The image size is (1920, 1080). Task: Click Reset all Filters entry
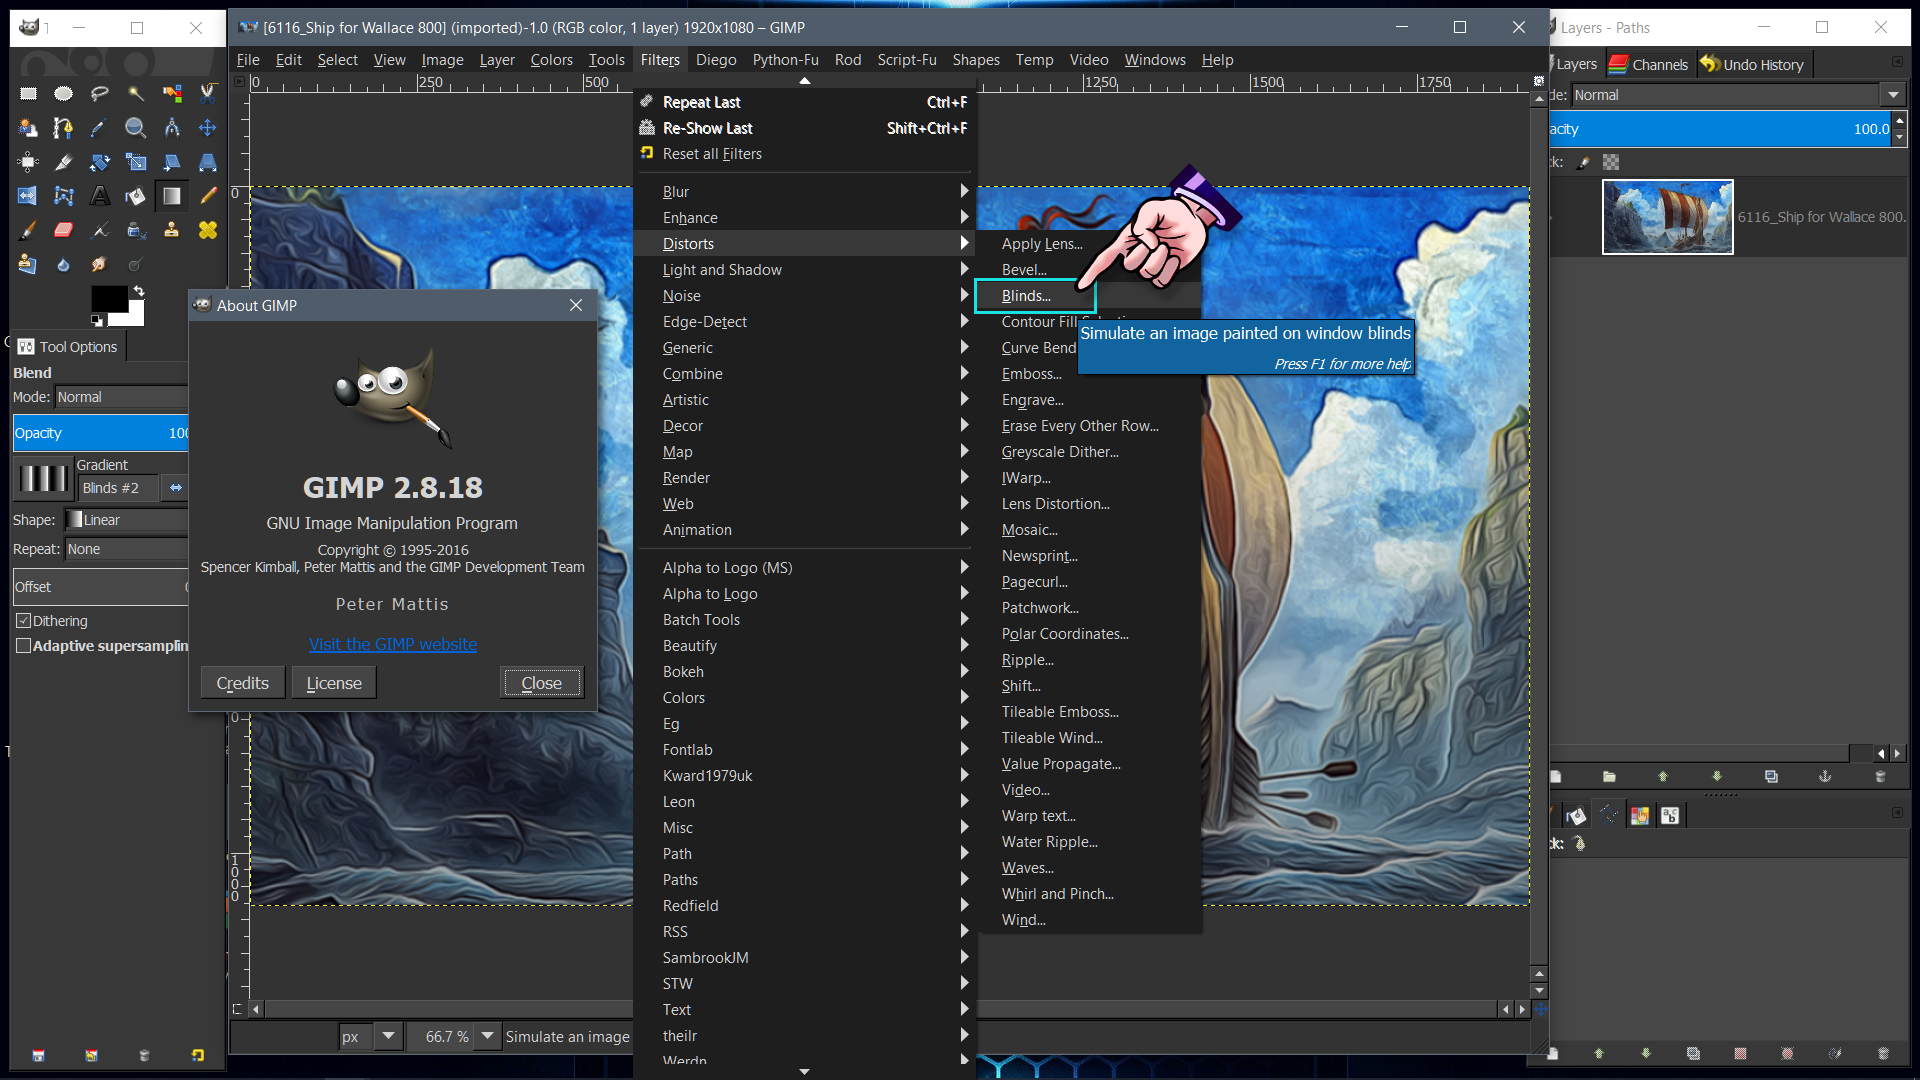(x=804, y=154)
